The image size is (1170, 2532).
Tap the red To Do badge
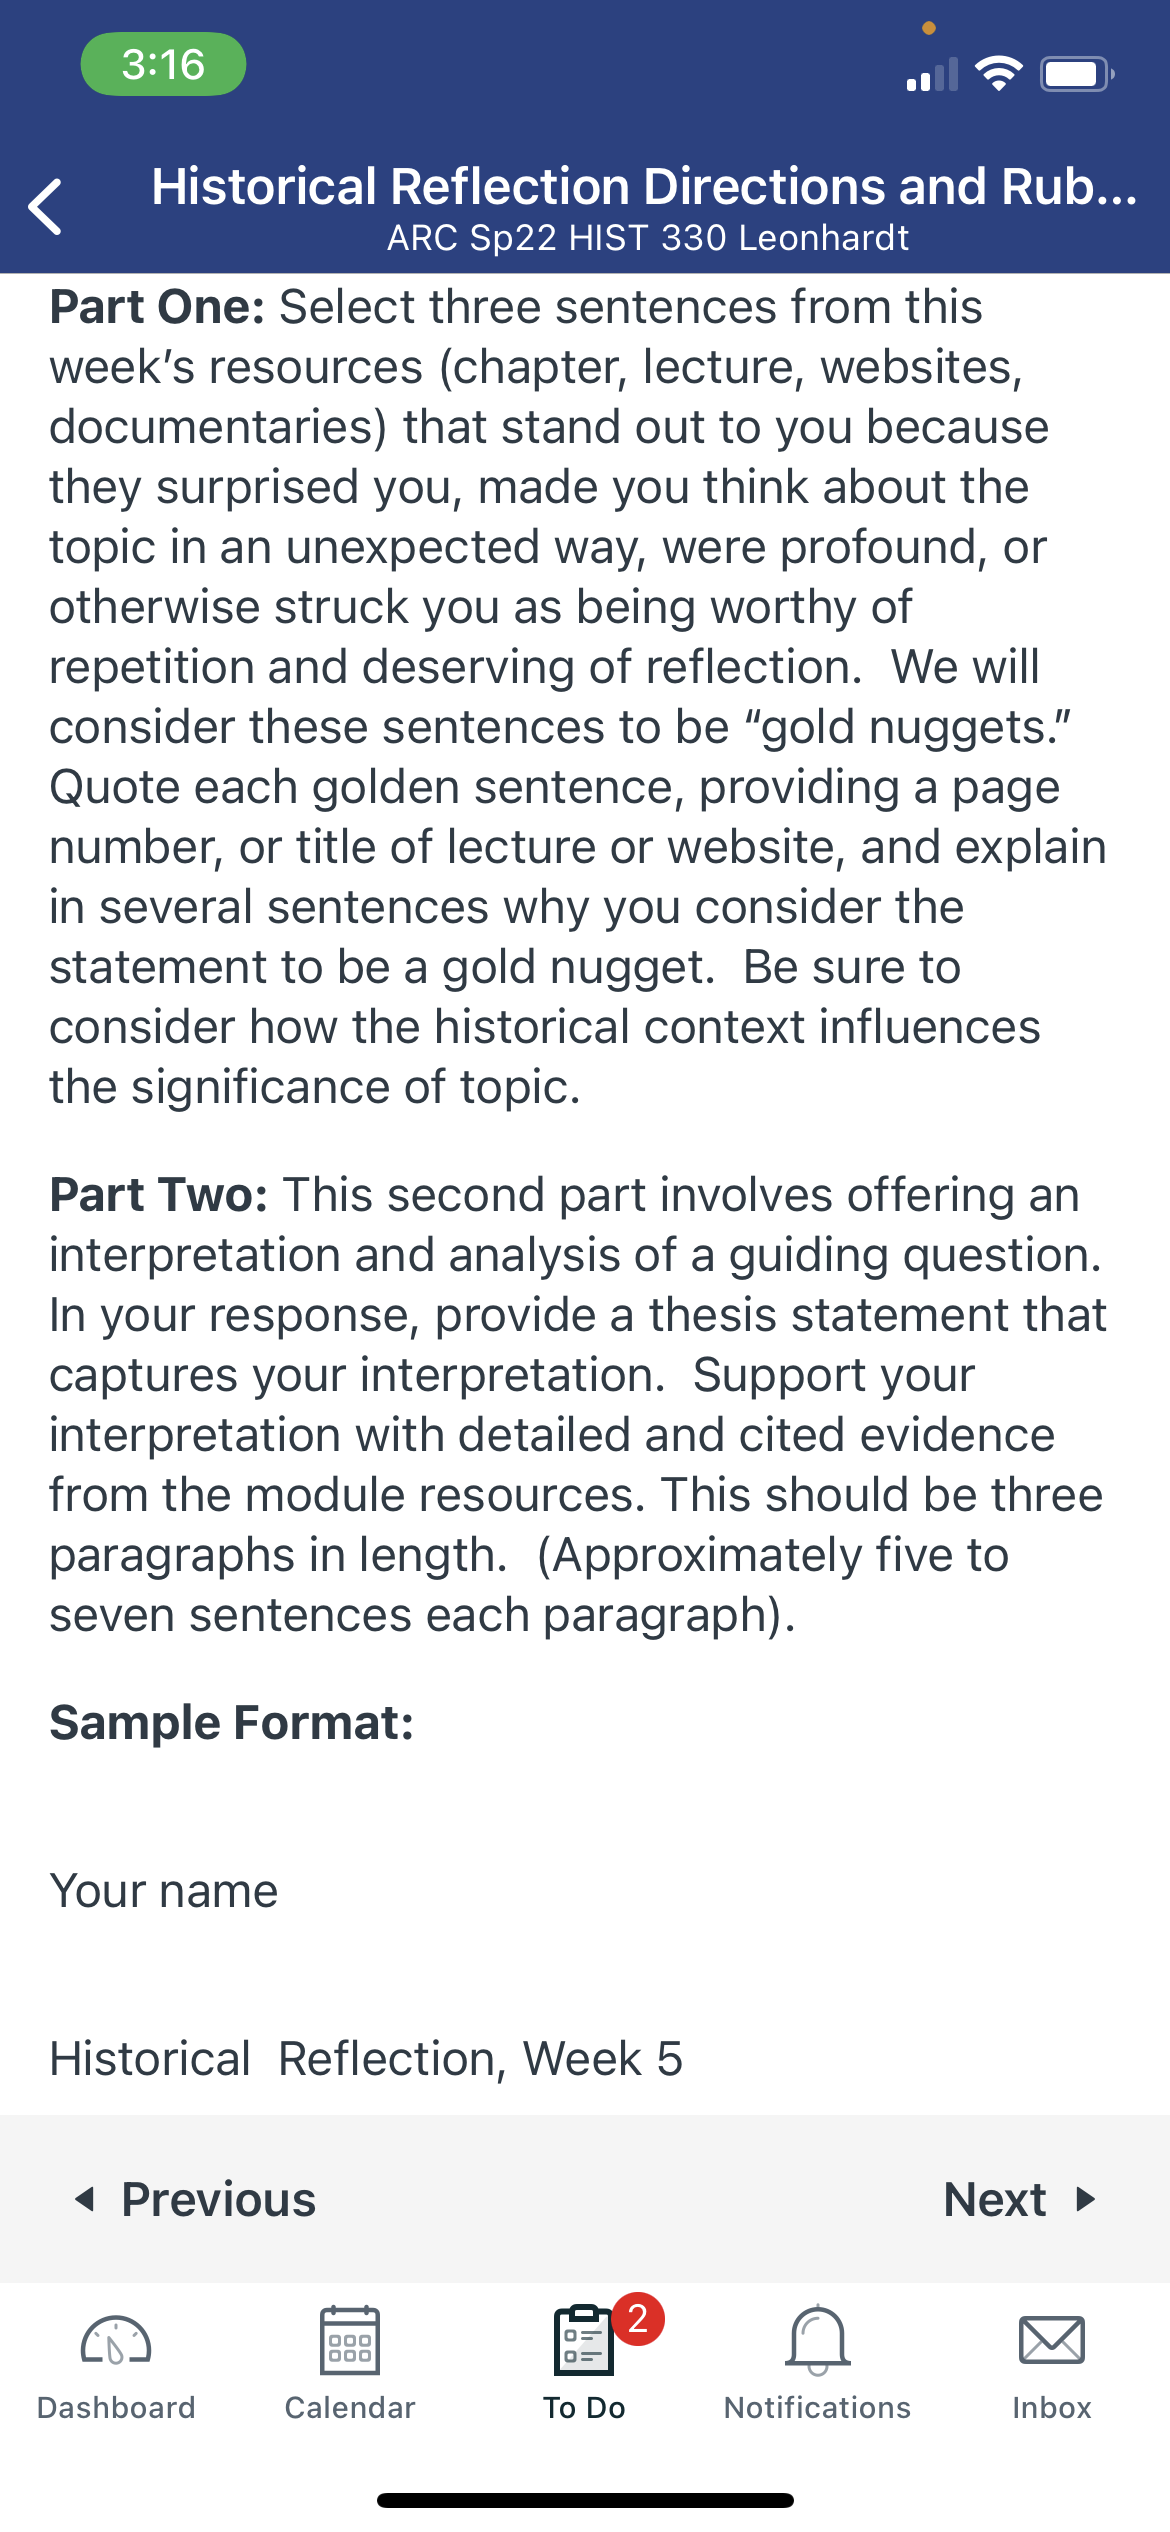638,2318
